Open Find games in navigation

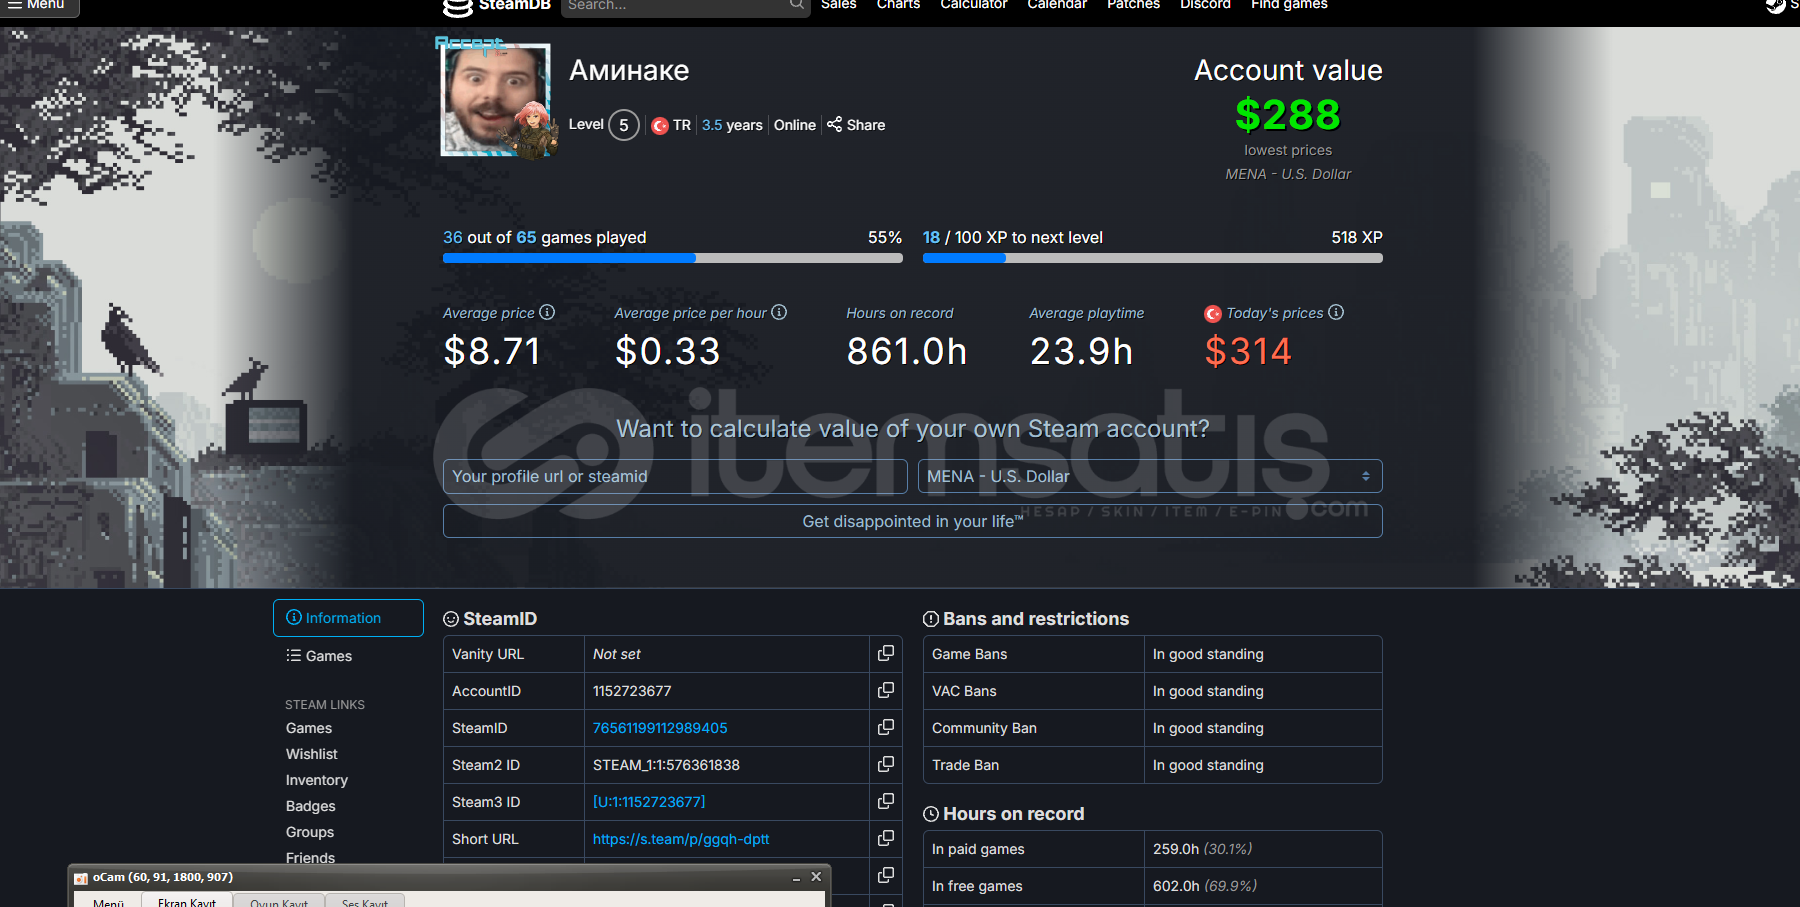tap(1289, 5)
